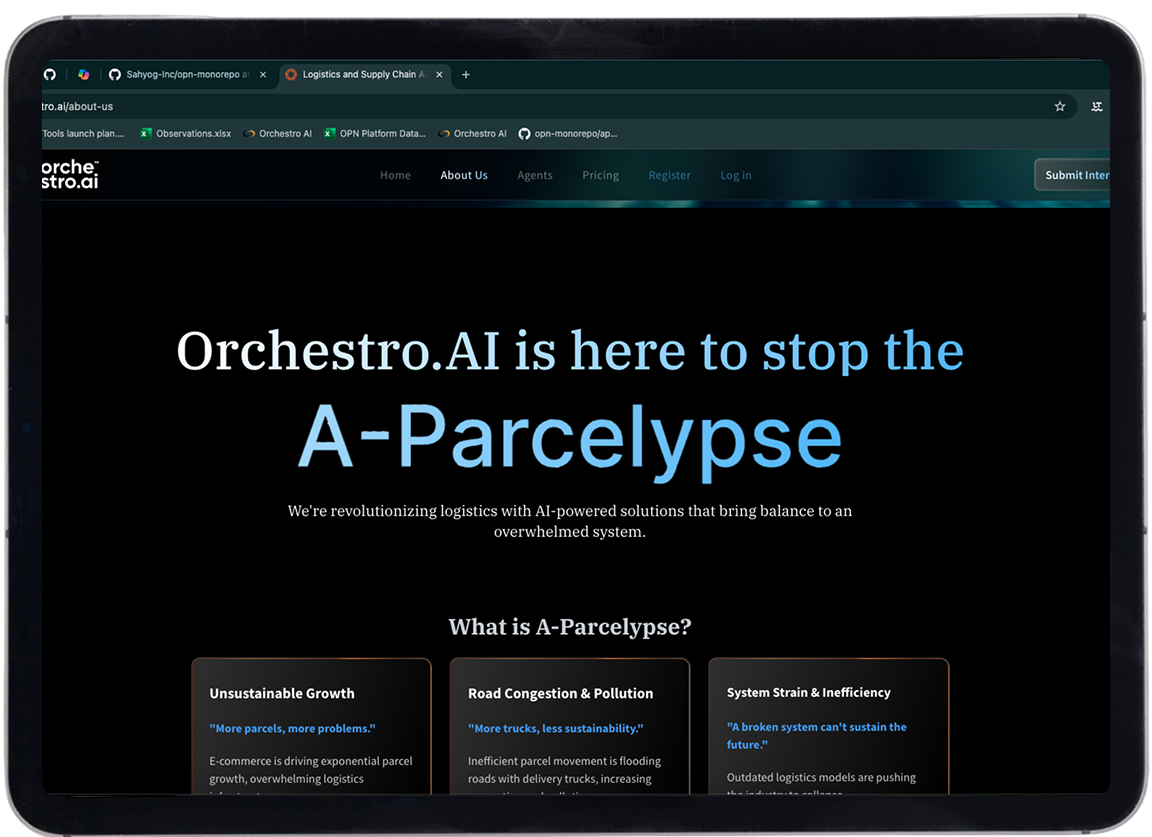Select the Logistics and Supply Chain tab
The image size is (1152, 837).
364,74
